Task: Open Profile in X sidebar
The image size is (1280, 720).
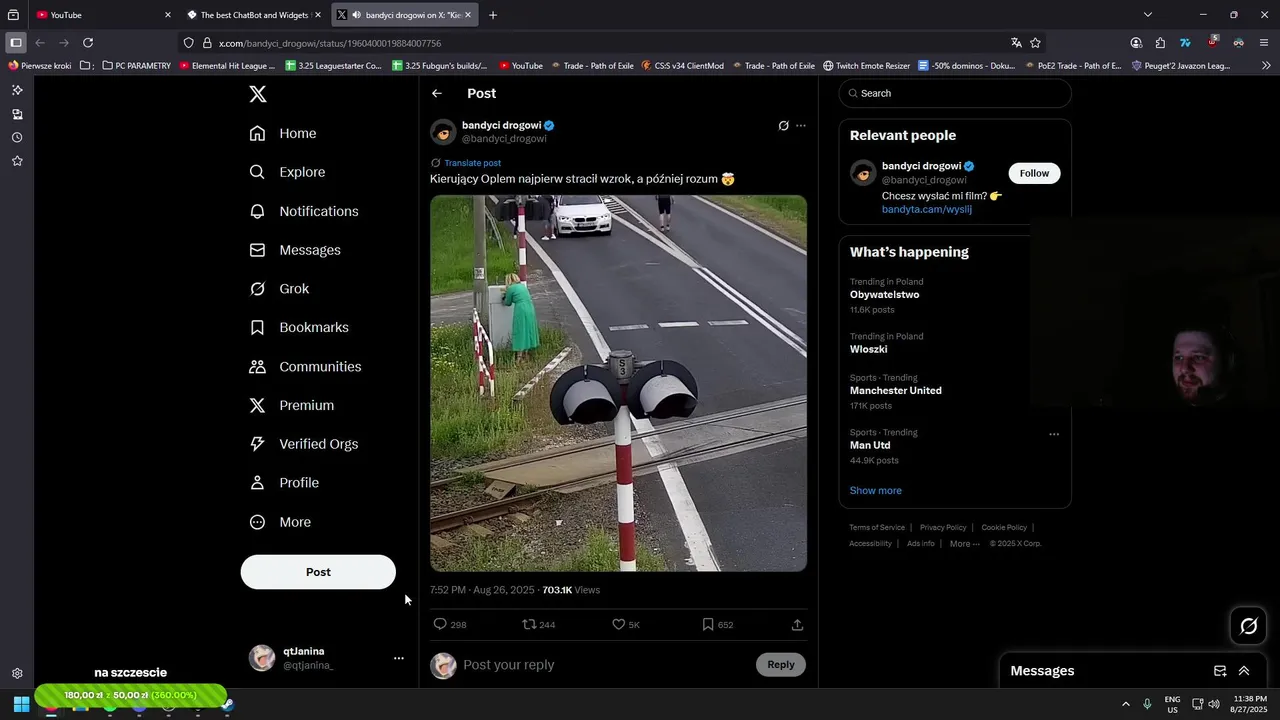Action: coord(284,483)
